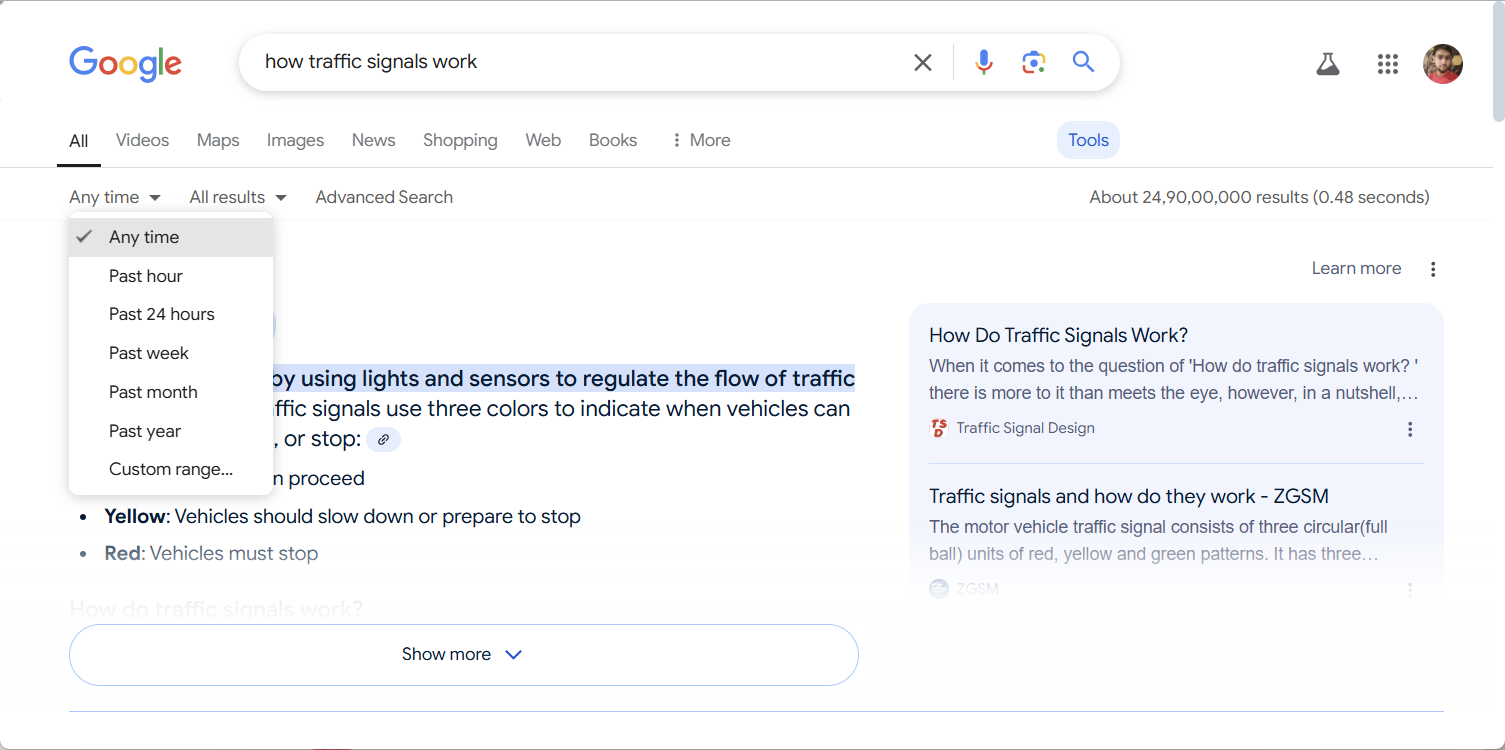Select the checked Any time option
The width and height of the screenshot is (1505, 750).
pyautogui.click(x=171, y=237)
